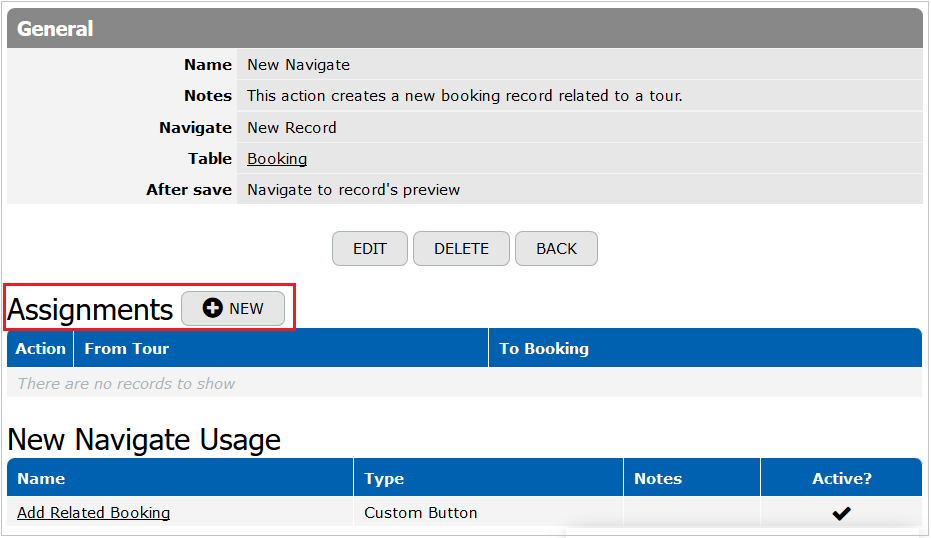
Task: Click the Assignments heading
Action: [x=90, y=309]
